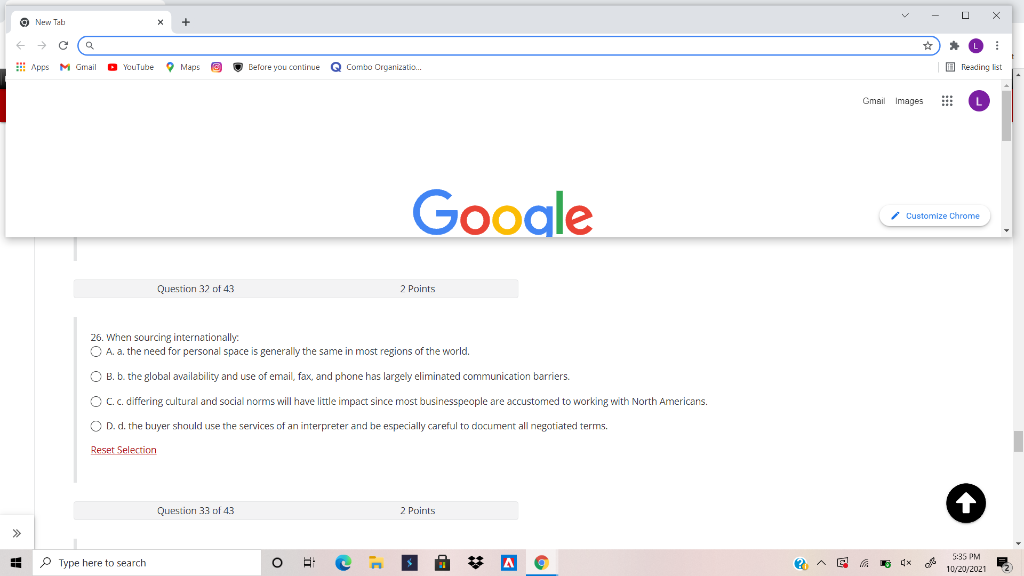Click inside the Google search bar

coord(500,45)
